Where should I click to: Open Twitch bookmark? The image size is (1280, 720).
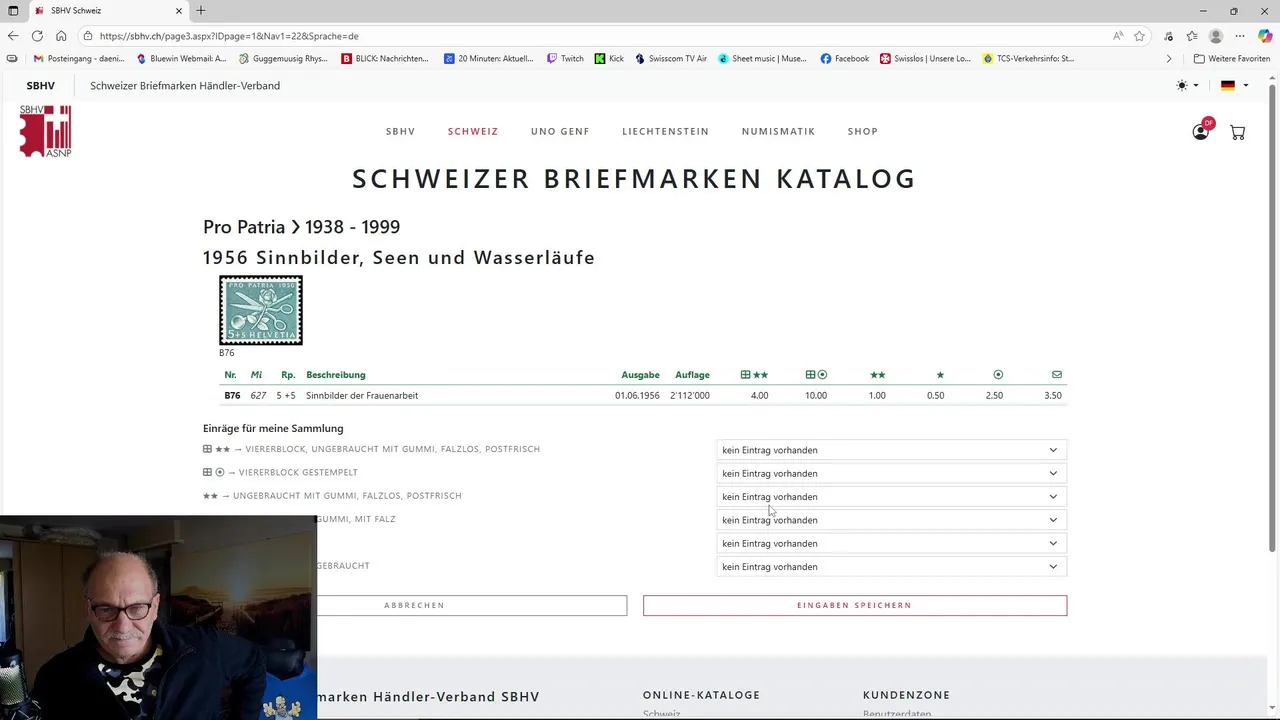coord(565,59)
